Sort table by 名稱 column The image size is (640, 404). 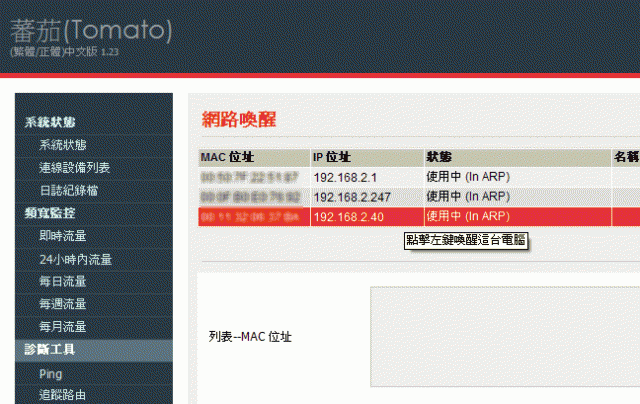pyautogui.click(x=626, y=157)
